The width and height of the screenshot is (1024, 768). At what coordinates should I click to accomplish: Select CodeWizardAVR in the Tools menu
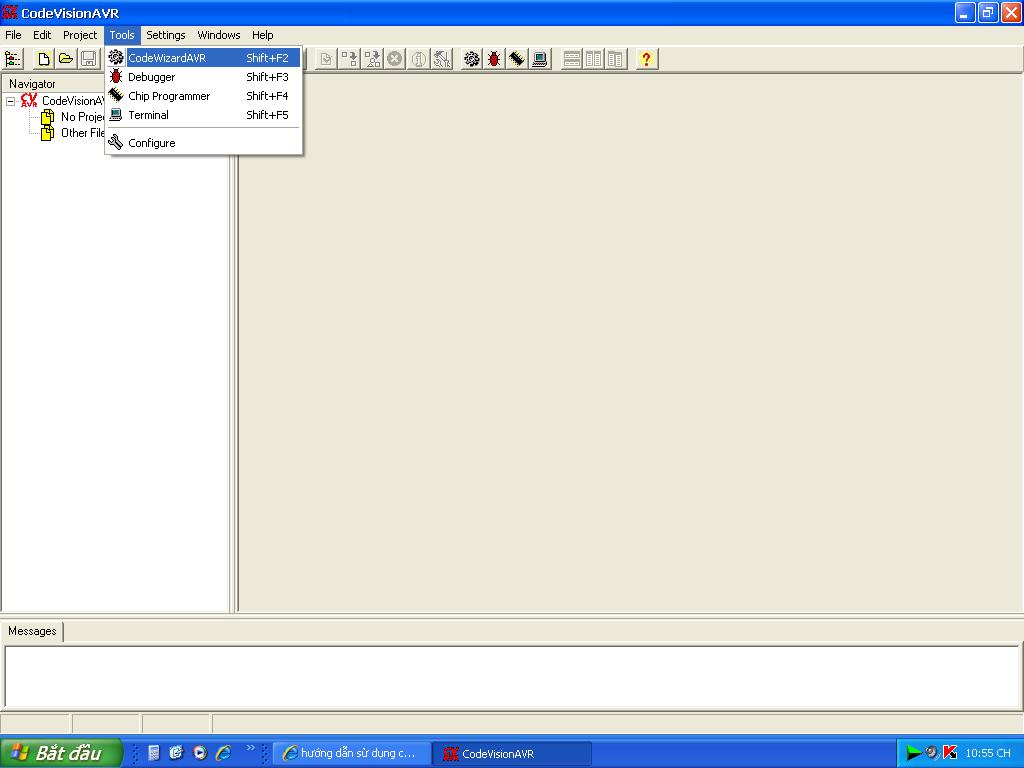(x=203, y=57)
